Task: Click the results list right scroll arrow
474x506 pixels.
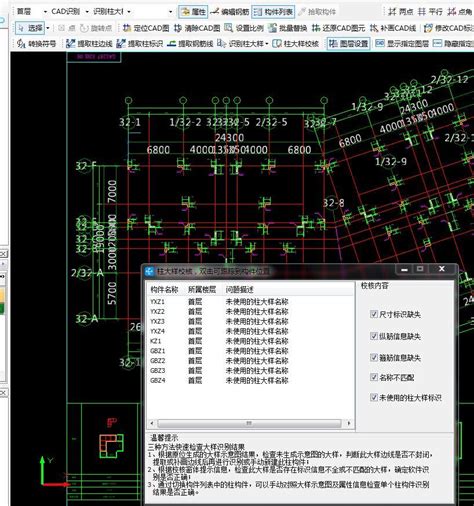Action: (x=349, y=423)
